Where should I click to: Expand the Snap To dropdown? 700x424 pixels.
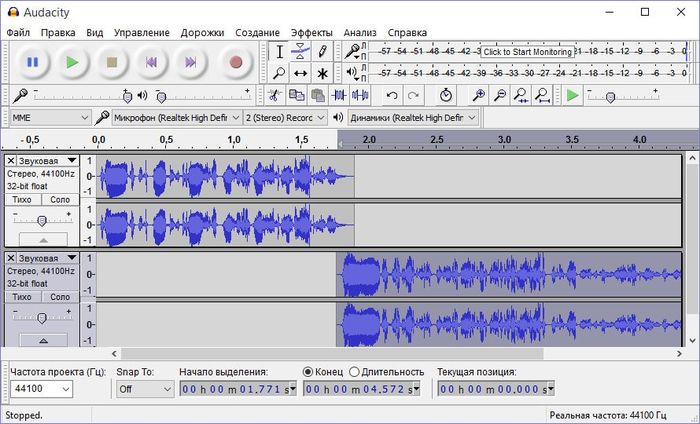point(145,389)
